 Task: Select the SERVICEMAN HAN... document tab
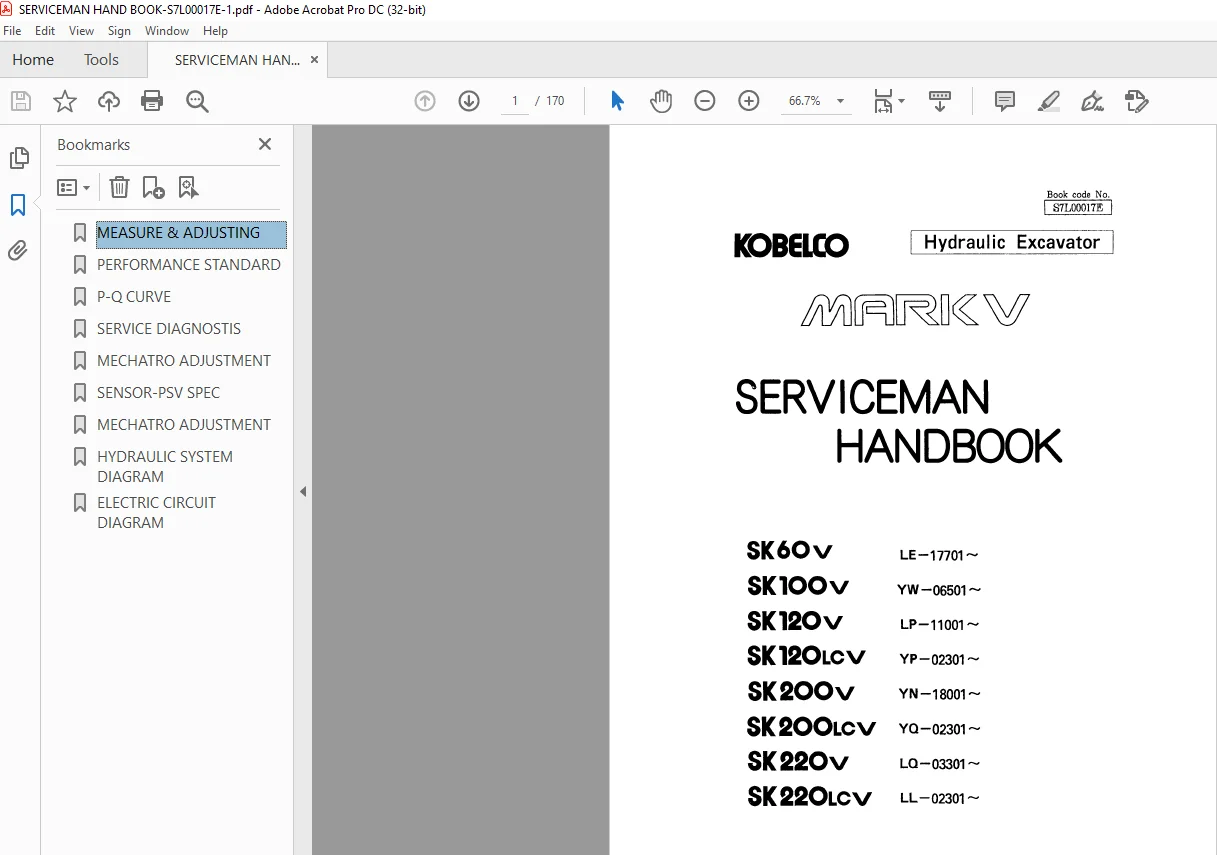click(237, 60)
